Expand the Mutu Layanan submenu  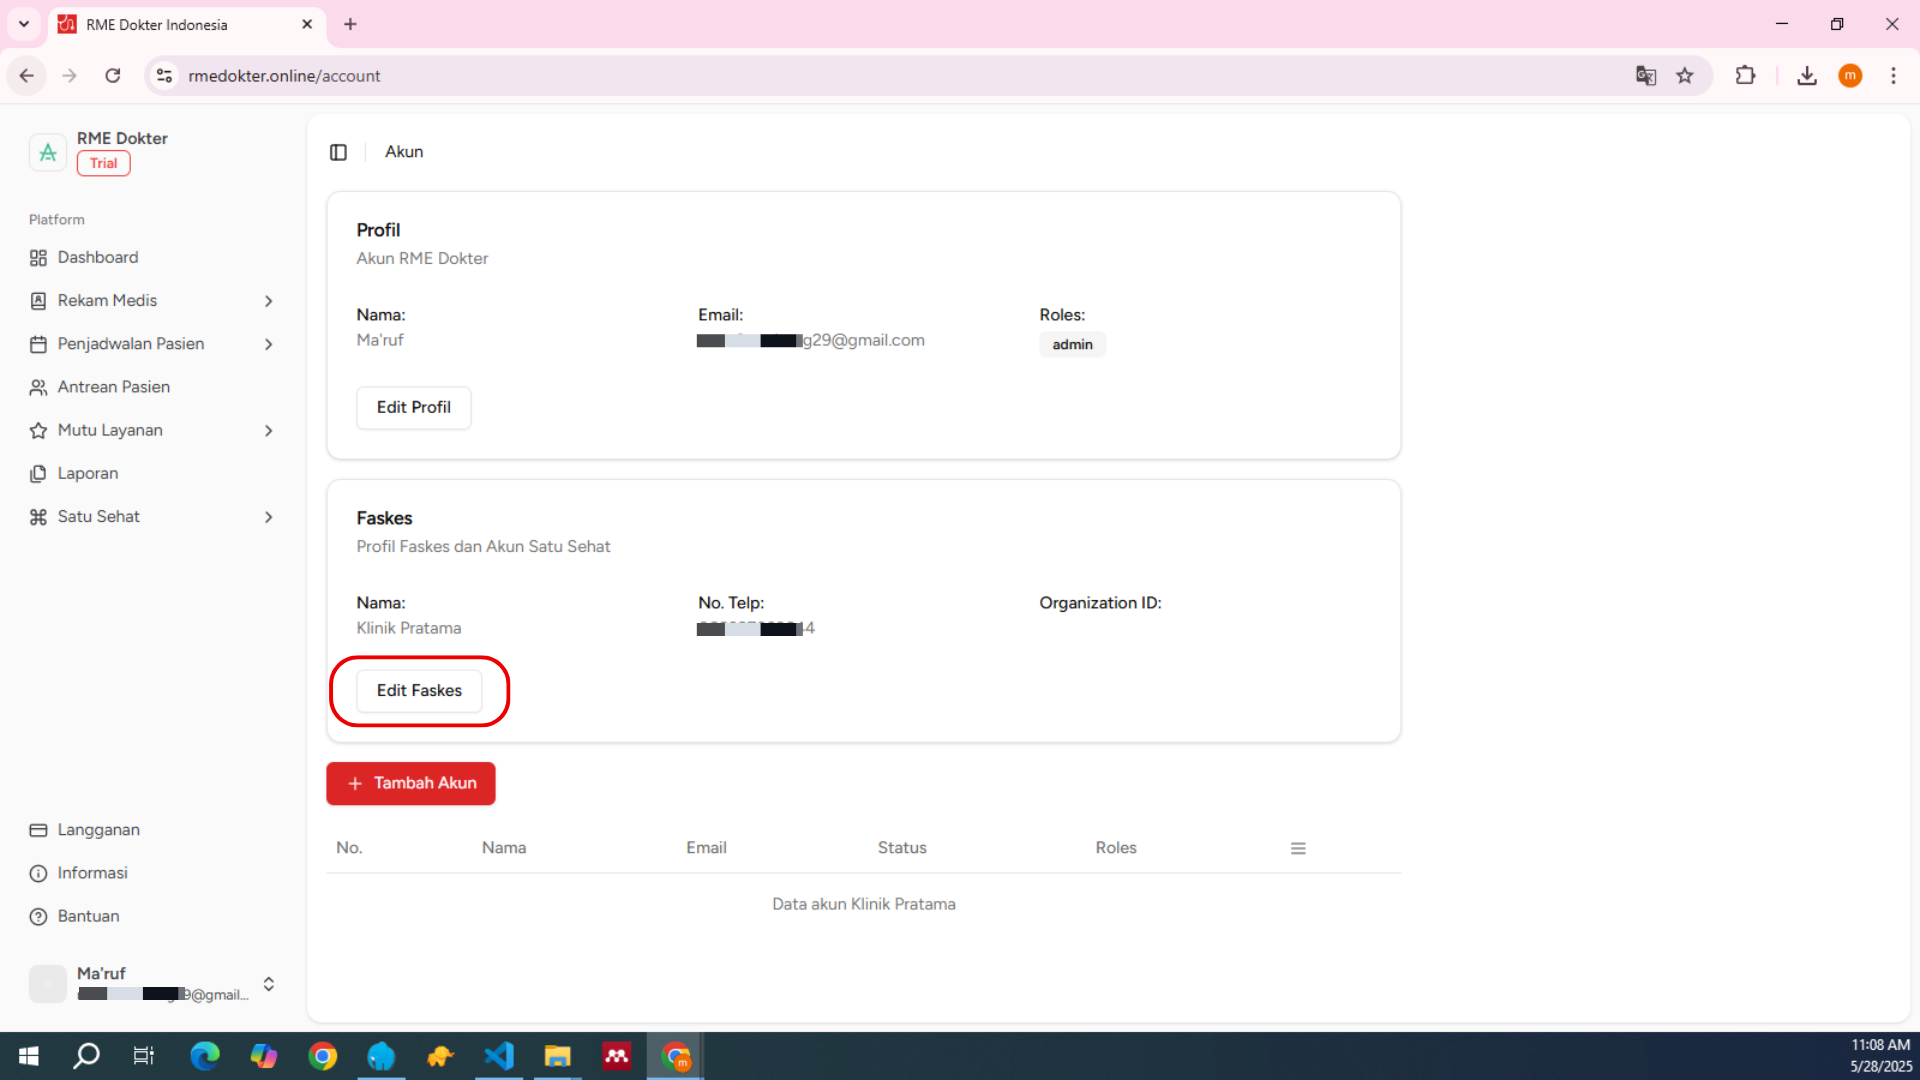point(268,431)
